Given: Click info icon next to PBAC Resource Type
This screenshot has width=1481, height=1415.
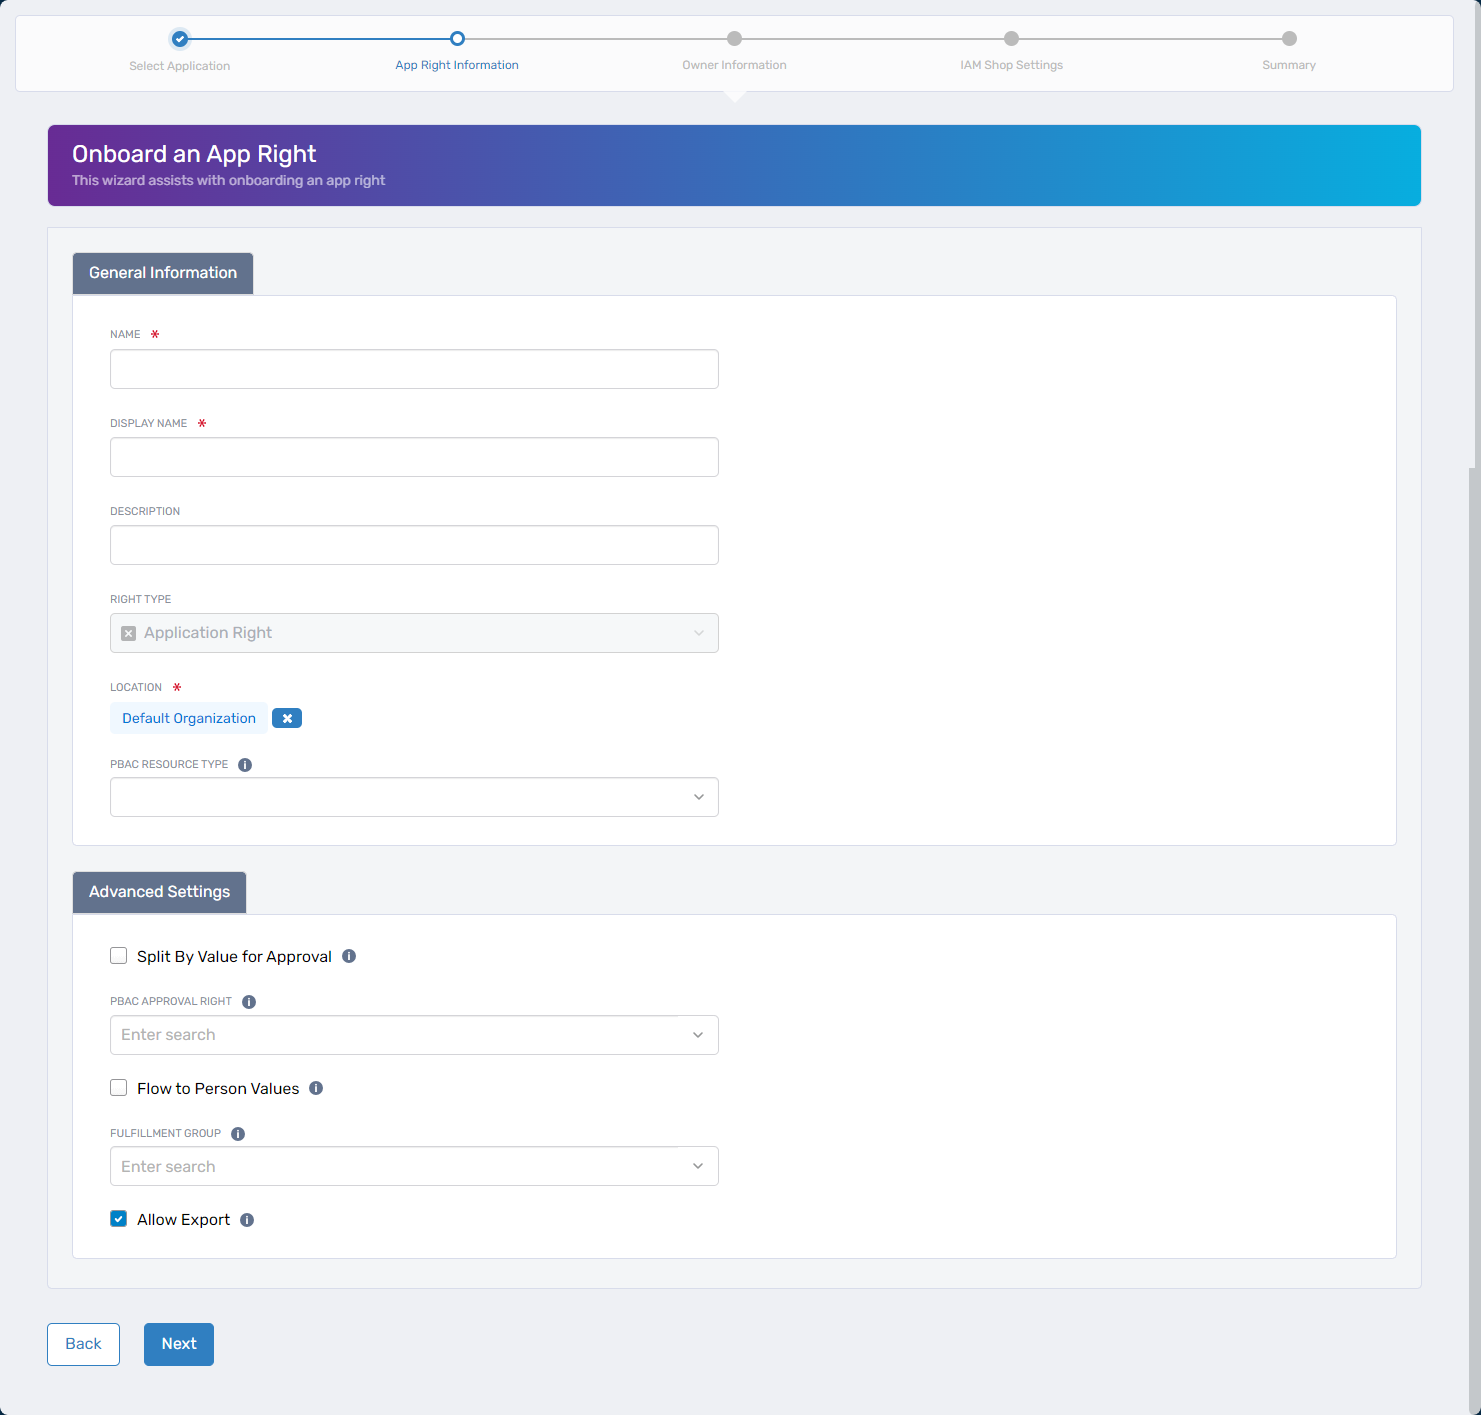Looking at the screenshot, I should pos(245,765).
